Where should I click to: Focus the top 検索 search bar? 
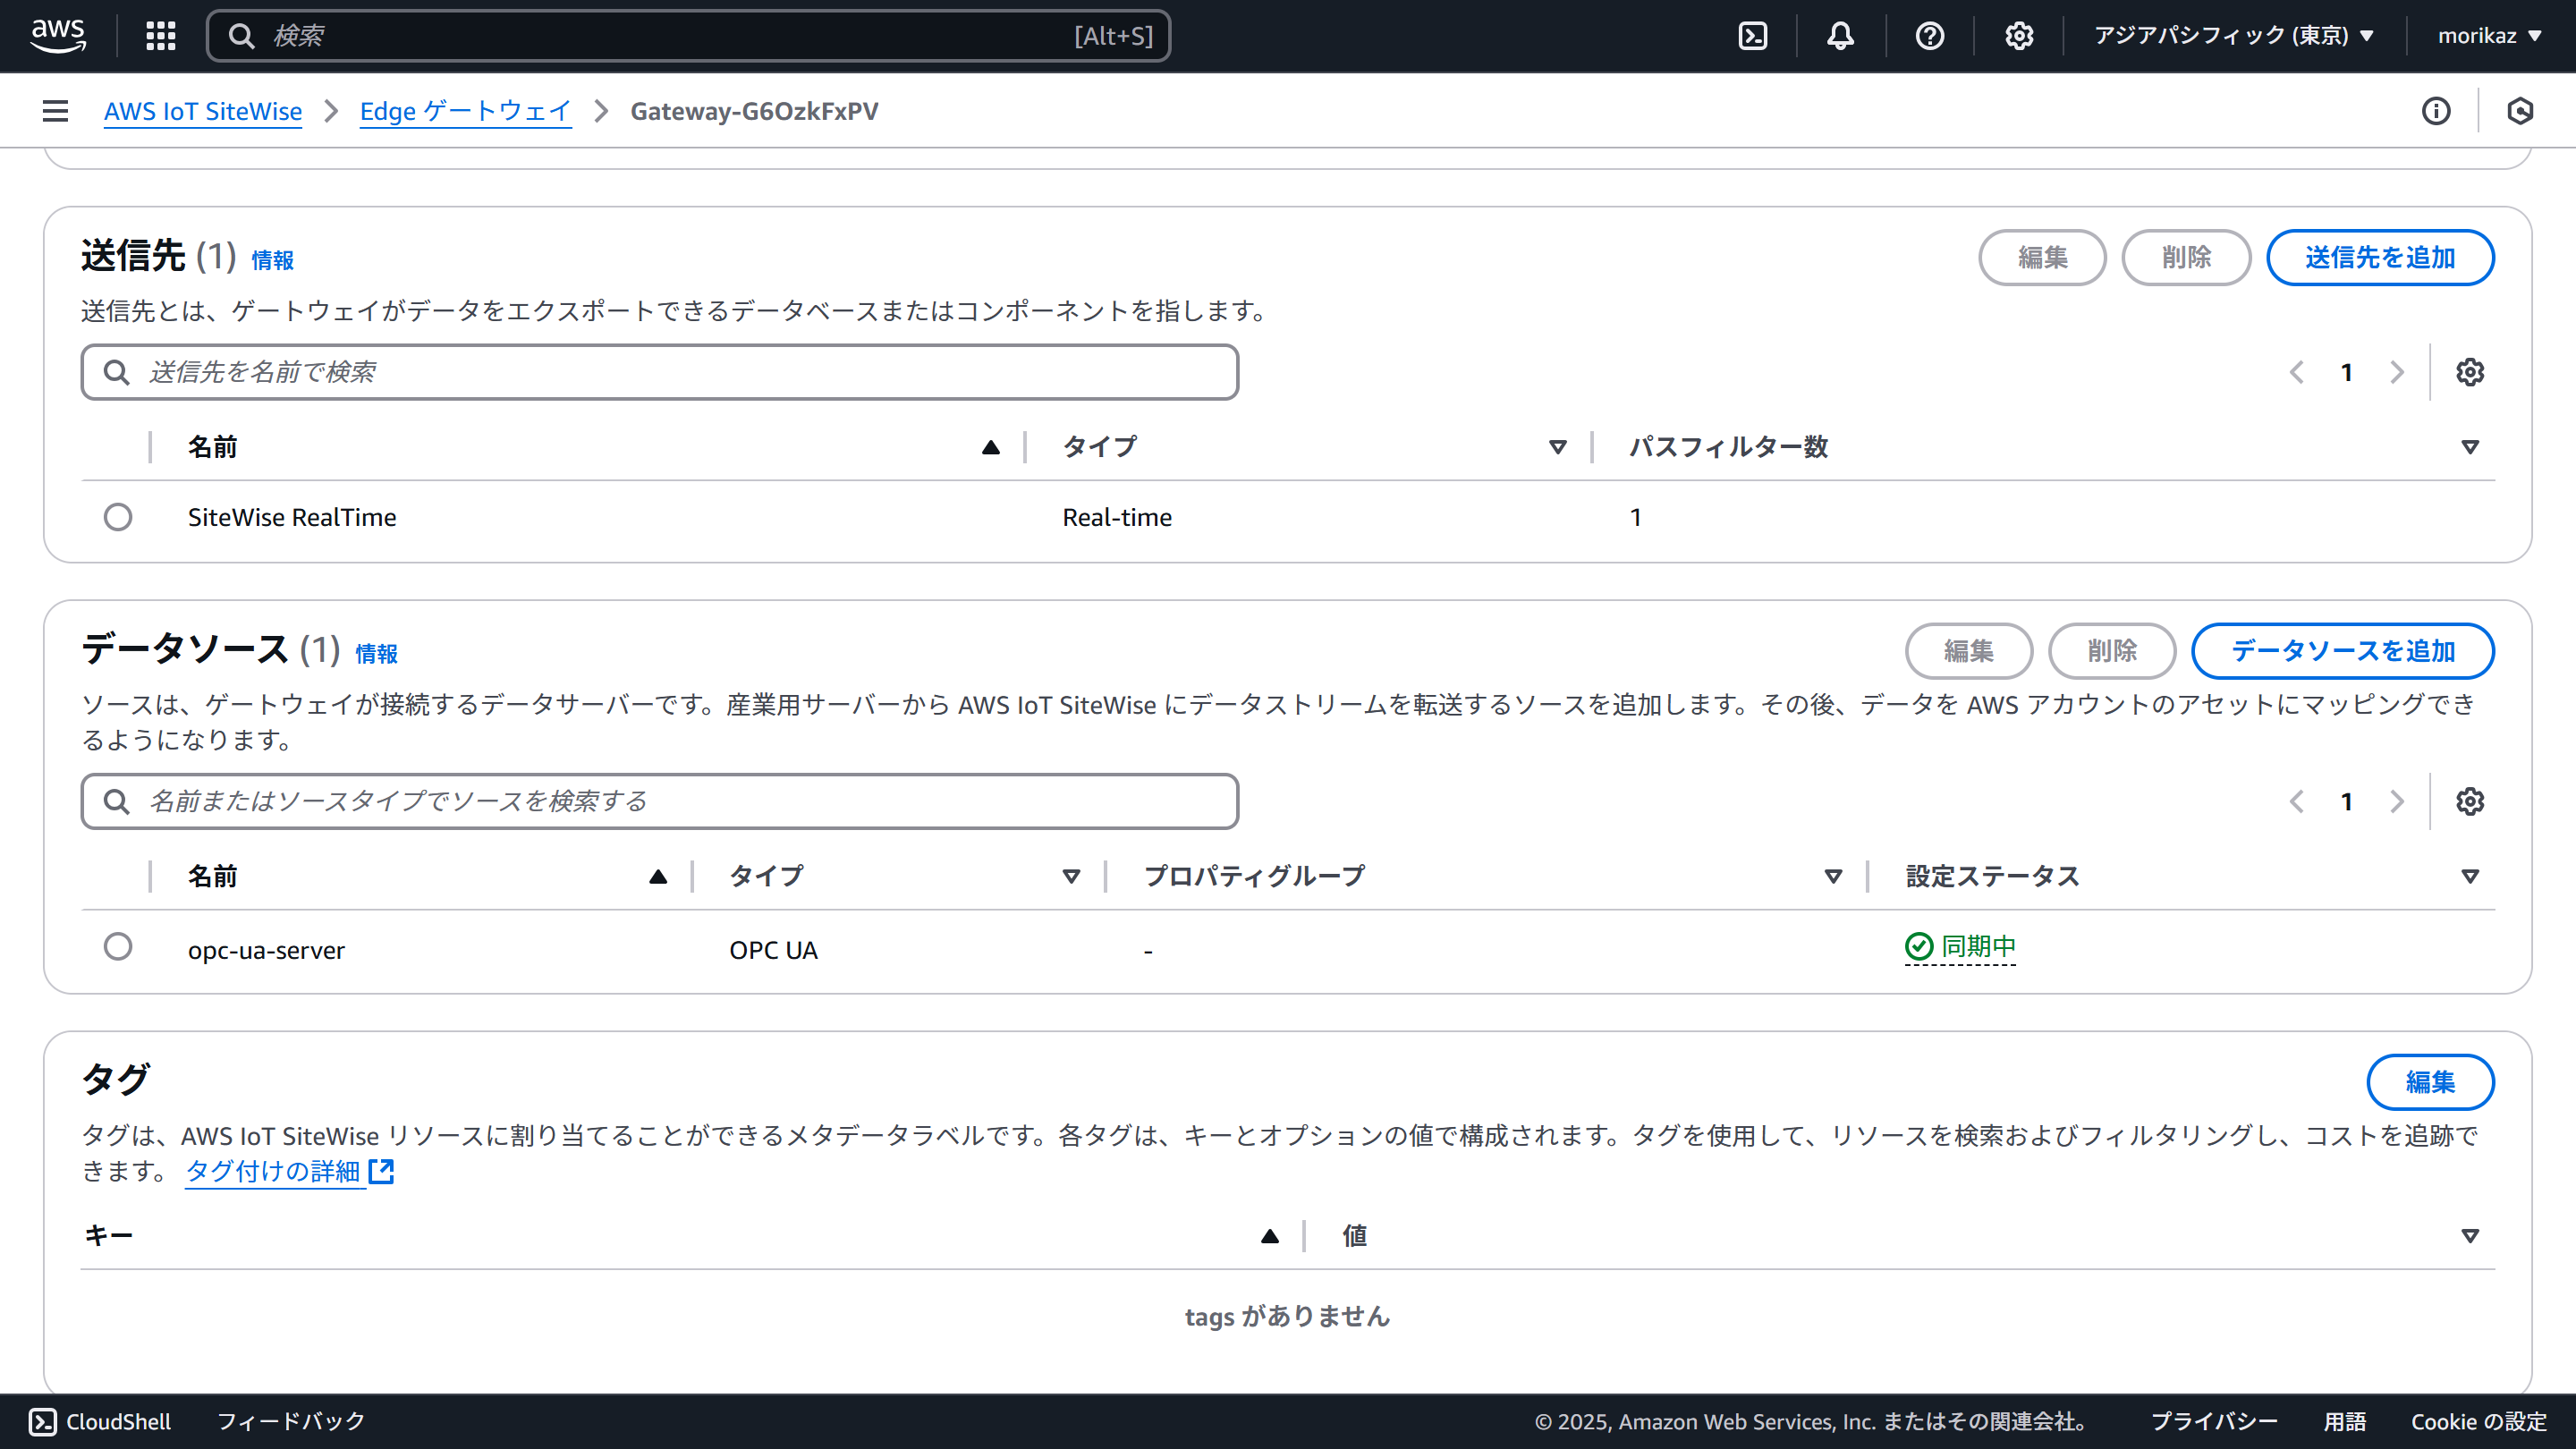[688, 36]
